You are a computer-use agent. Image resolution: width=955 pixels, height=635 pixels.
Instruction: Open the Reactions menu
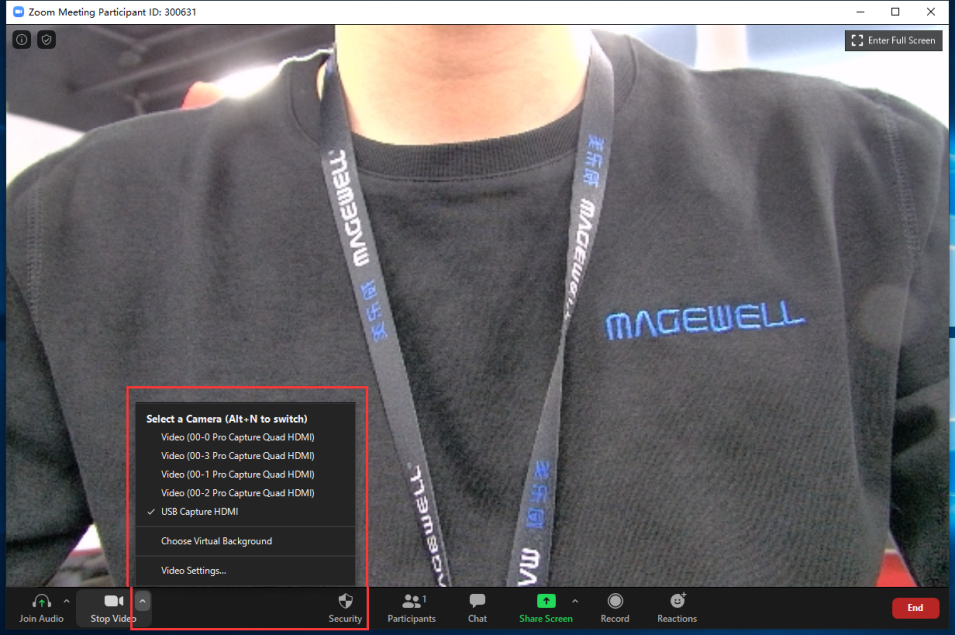677,608
